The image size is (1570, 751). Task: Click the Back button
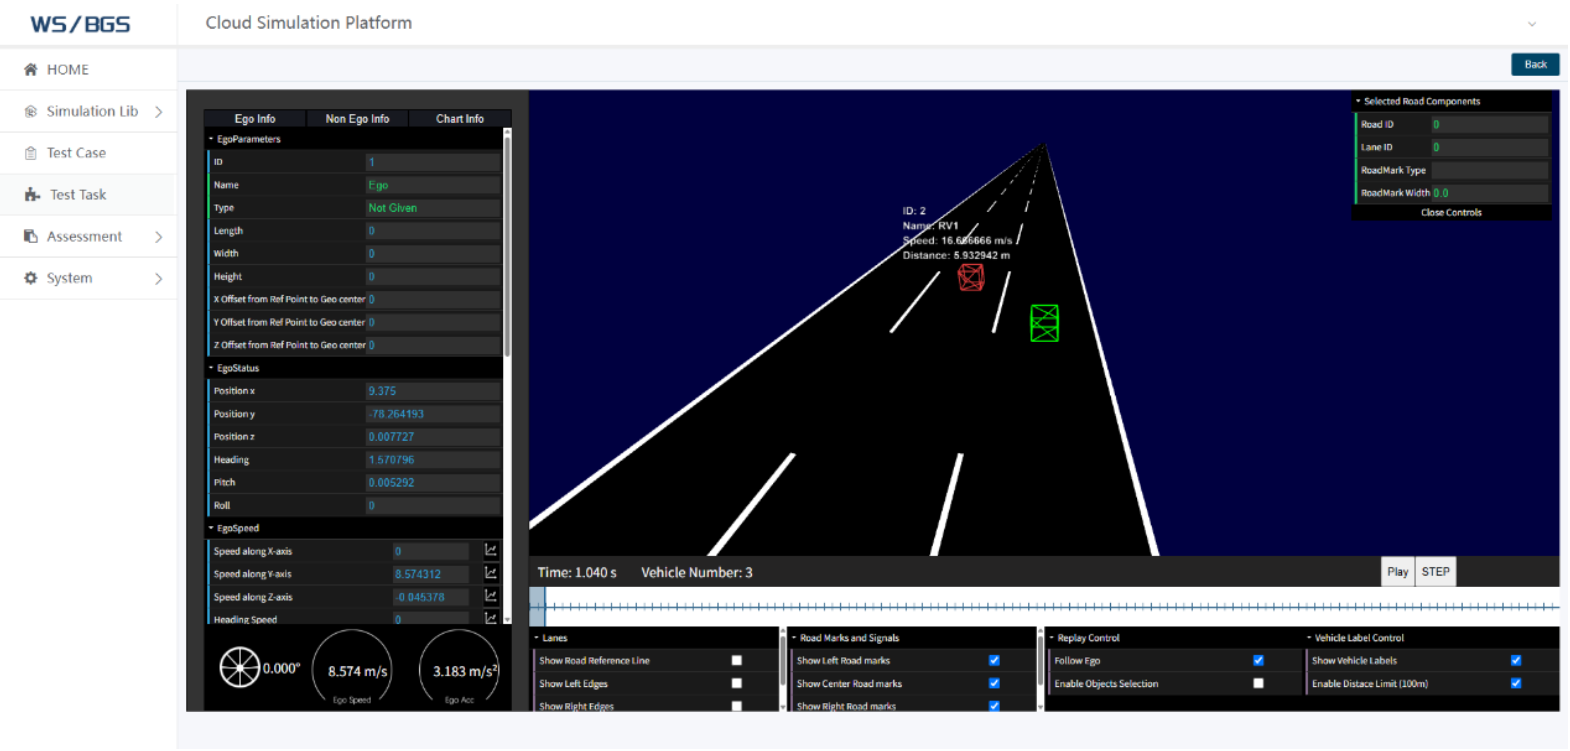(x=1535, y=64)
